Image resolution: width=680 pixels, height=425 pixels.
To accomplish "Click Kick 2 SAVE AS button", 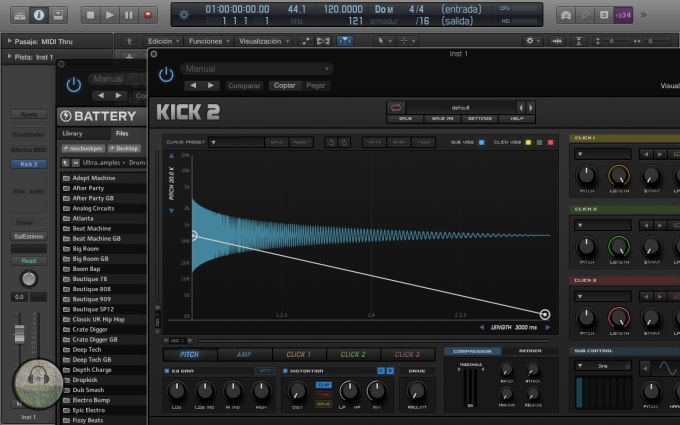I will point(442,118).
